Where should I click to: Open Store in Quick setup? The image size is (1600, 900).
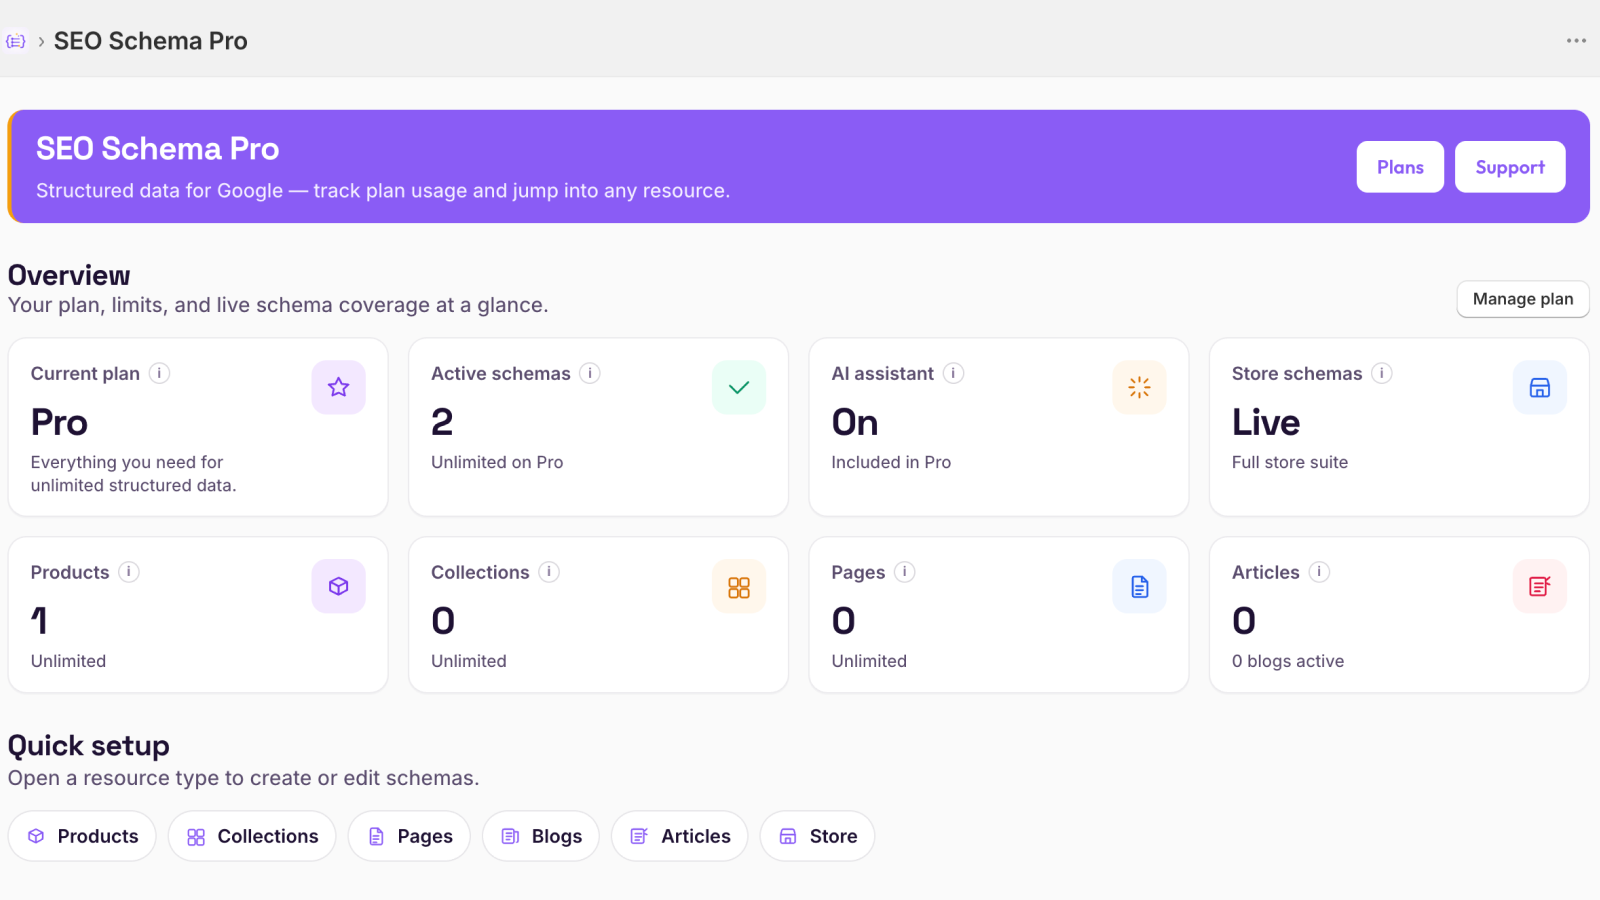817,836
